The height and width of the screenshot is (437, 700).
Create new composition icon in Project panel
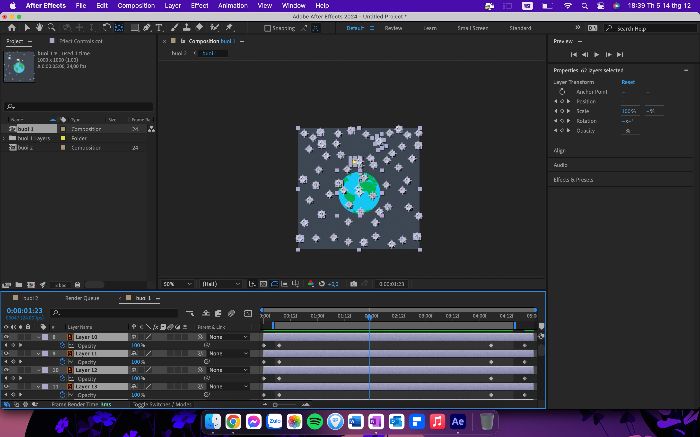[31, 285]
